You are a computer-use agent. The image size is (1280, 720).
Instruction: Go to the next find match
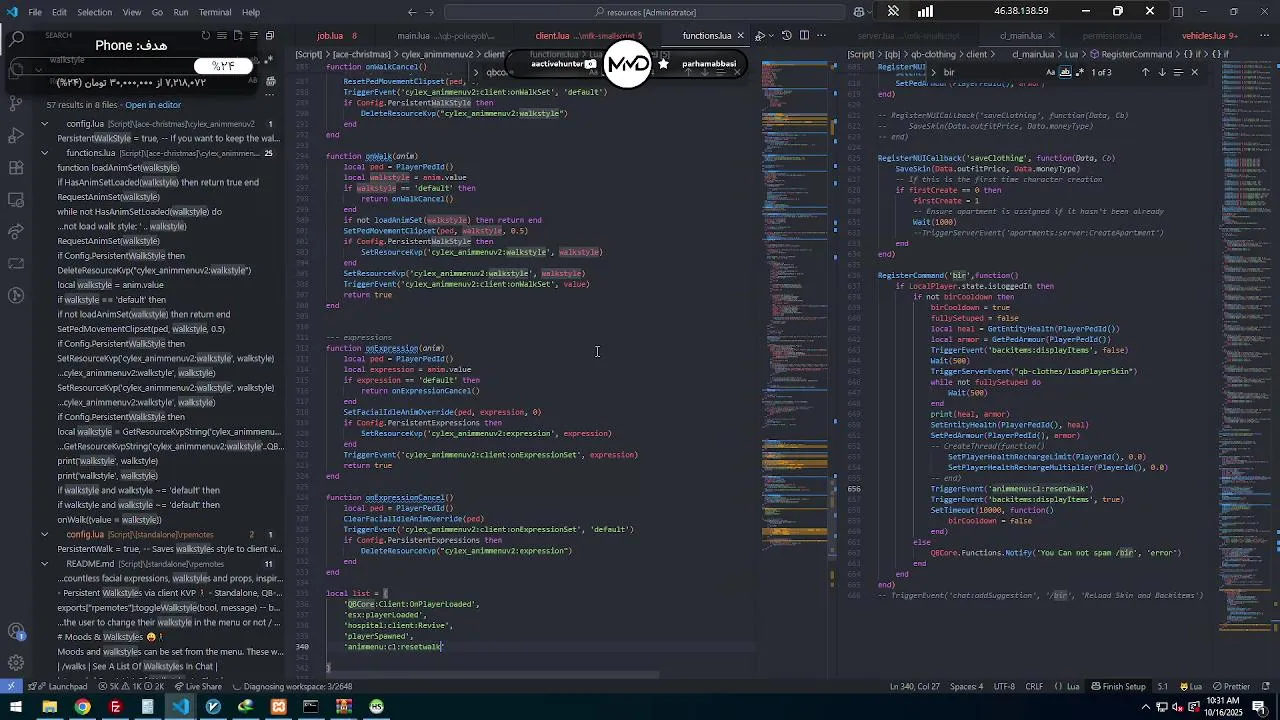point(1162,72)
